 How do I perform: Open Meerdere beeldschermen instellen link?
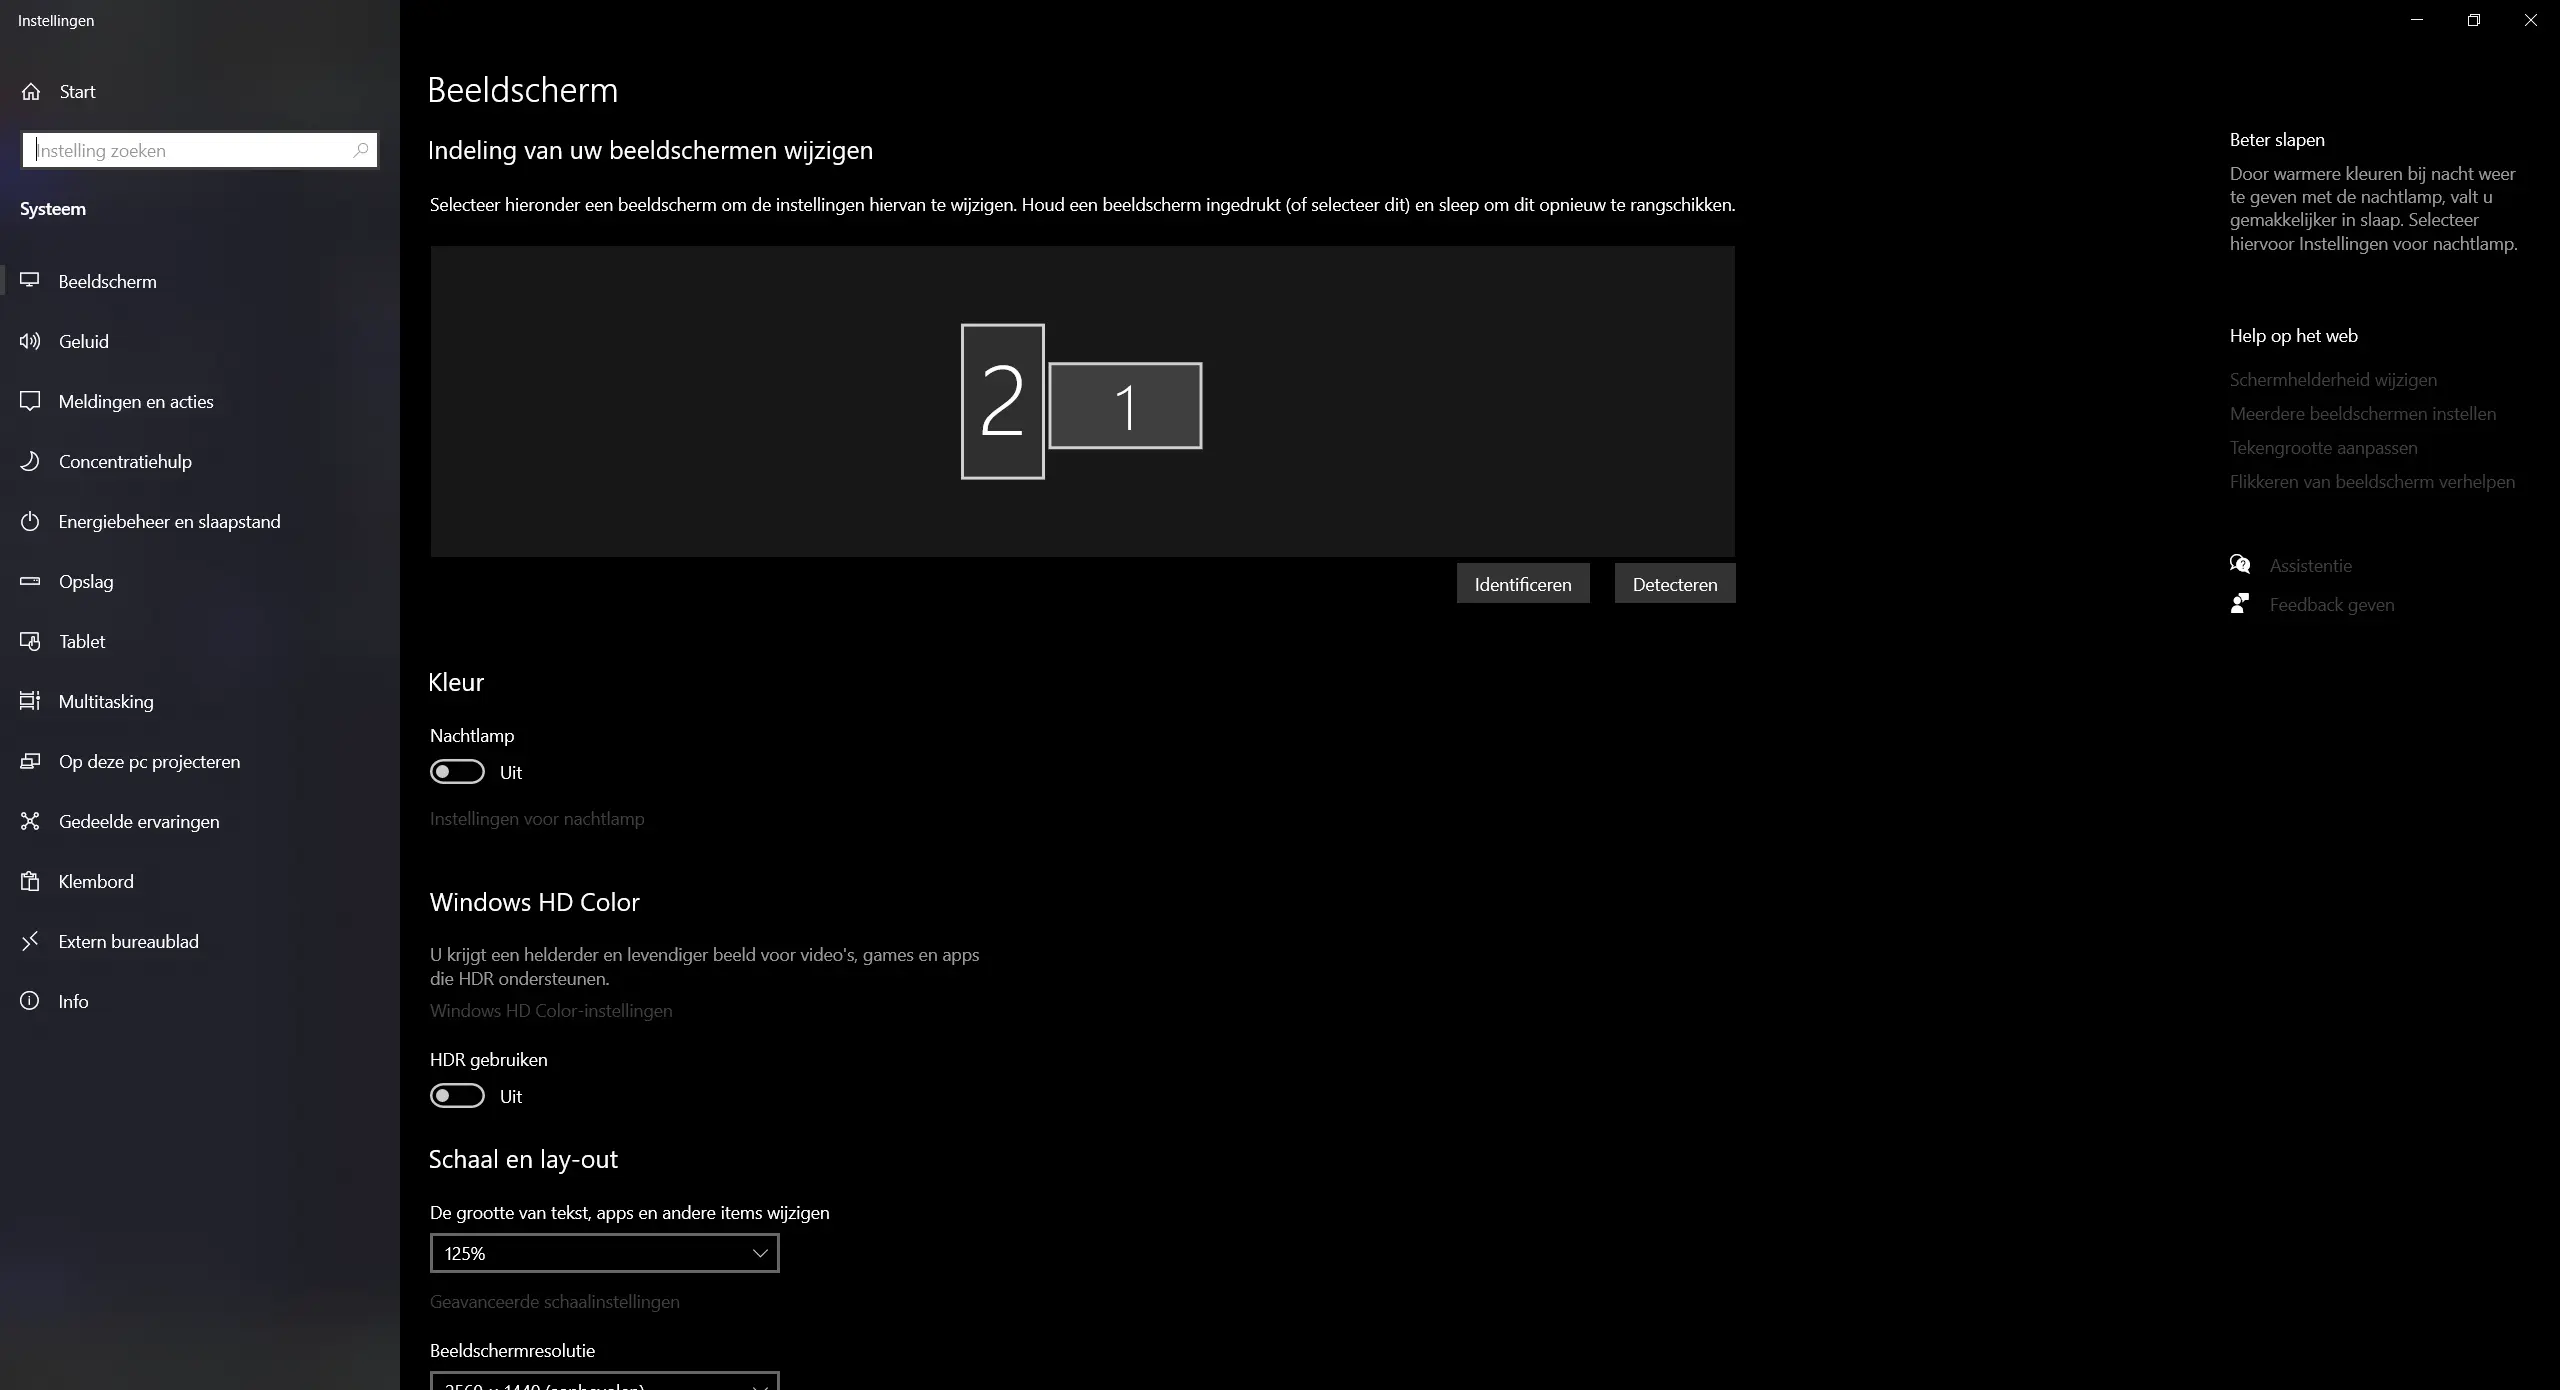coord(2363,414)
